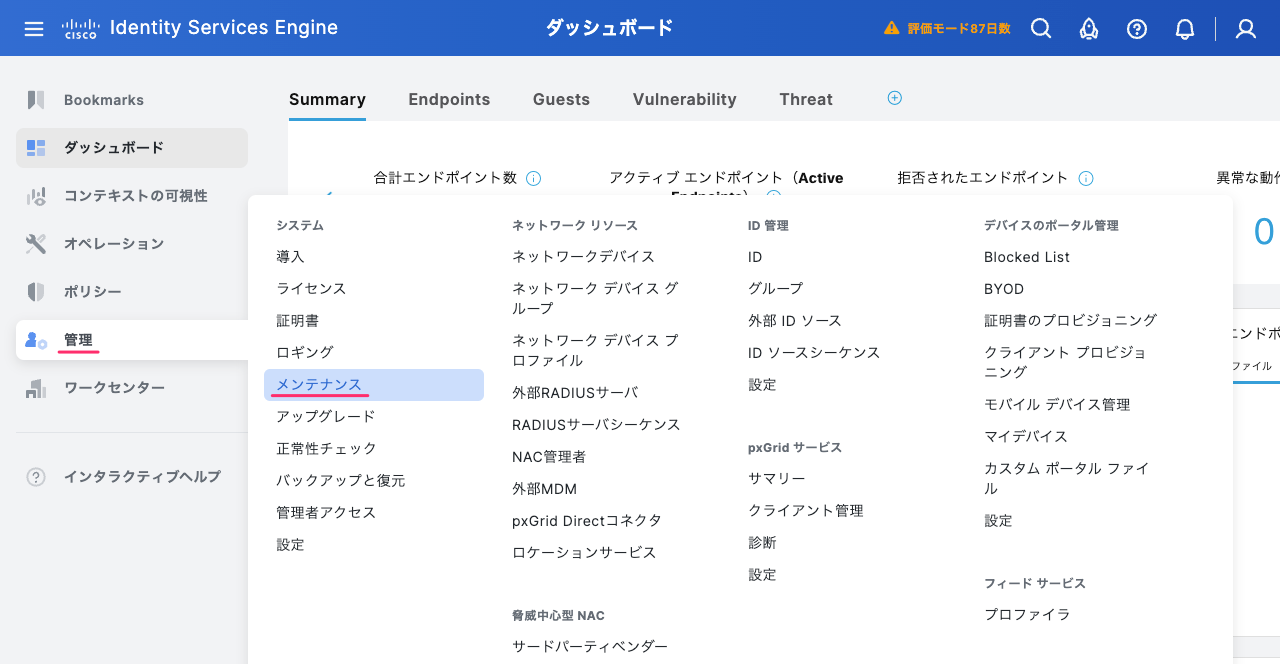
Task: Open the user account icon
Action: (1246, 29)
